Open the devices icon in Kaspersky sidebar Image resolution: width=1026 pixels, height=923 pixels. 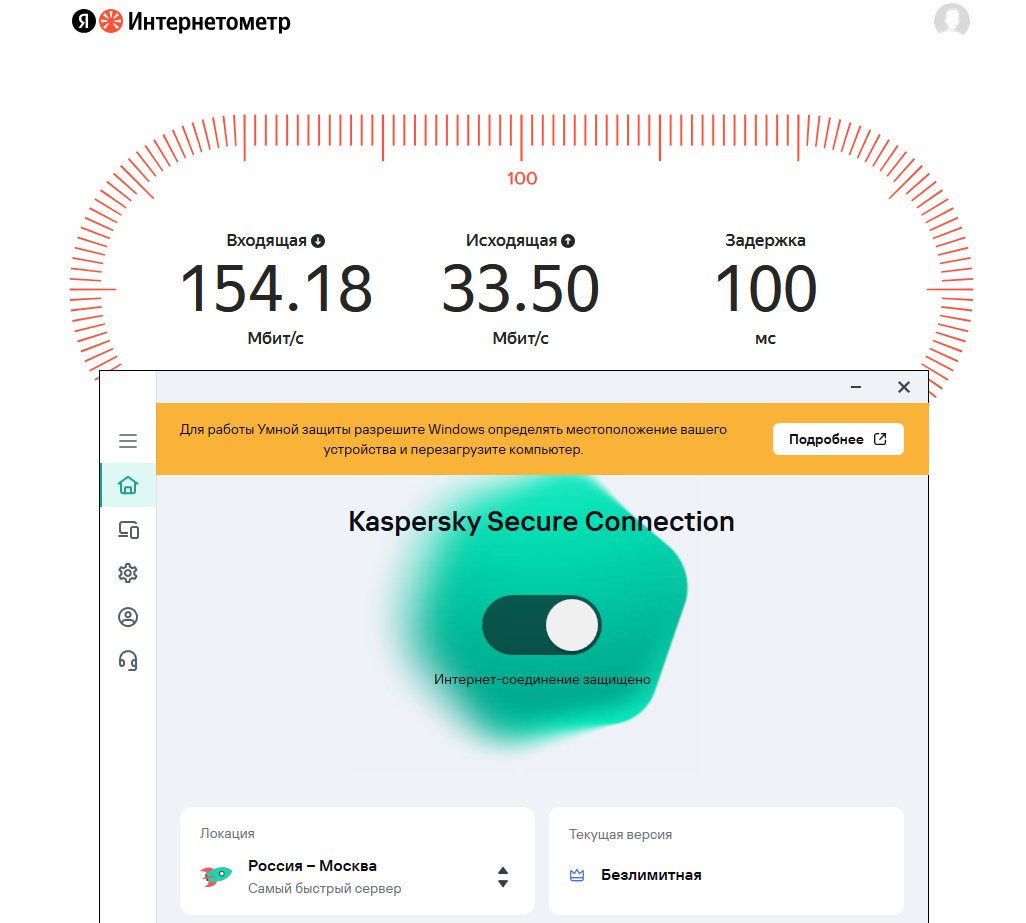point(128,530)
